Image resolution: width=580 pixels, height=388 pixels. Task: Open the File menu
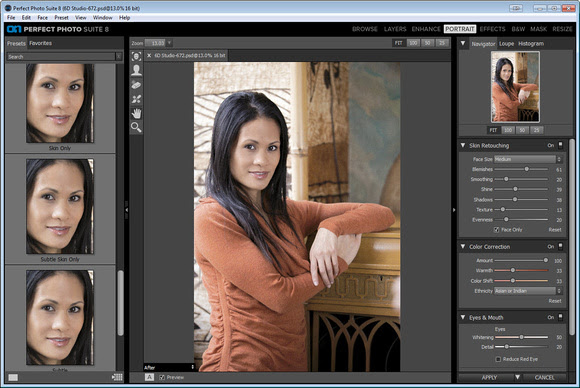[x=11, y=17]
